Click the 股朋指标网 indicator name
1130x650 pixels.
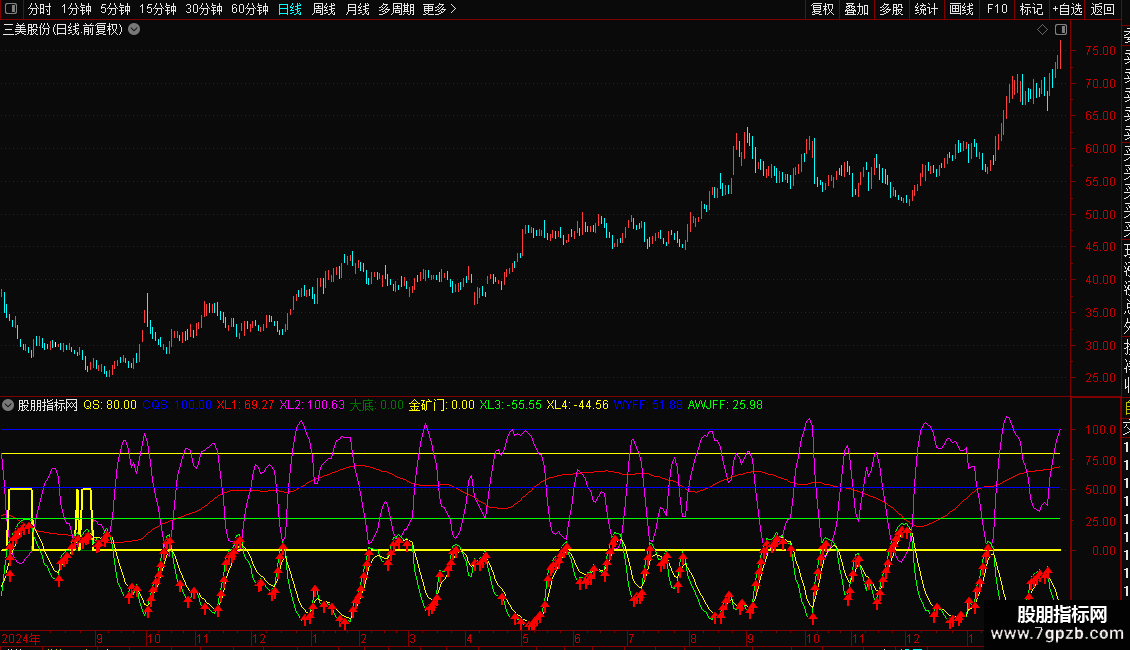(48, 405)
